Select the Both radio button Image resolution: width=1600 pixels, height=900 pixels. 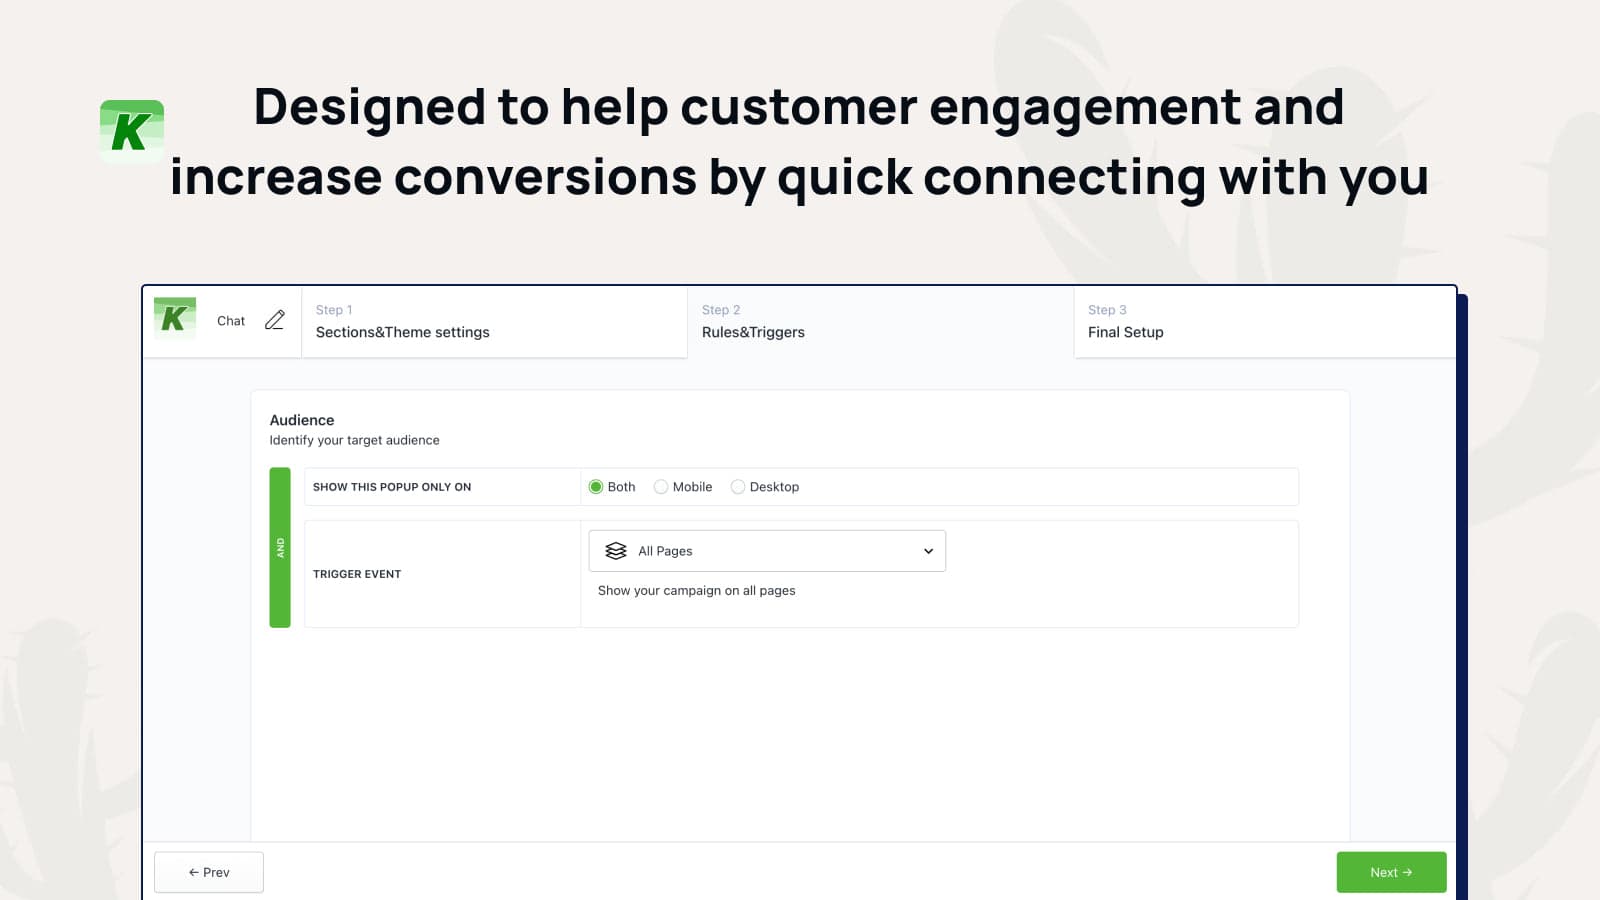[x=596, y=487]
